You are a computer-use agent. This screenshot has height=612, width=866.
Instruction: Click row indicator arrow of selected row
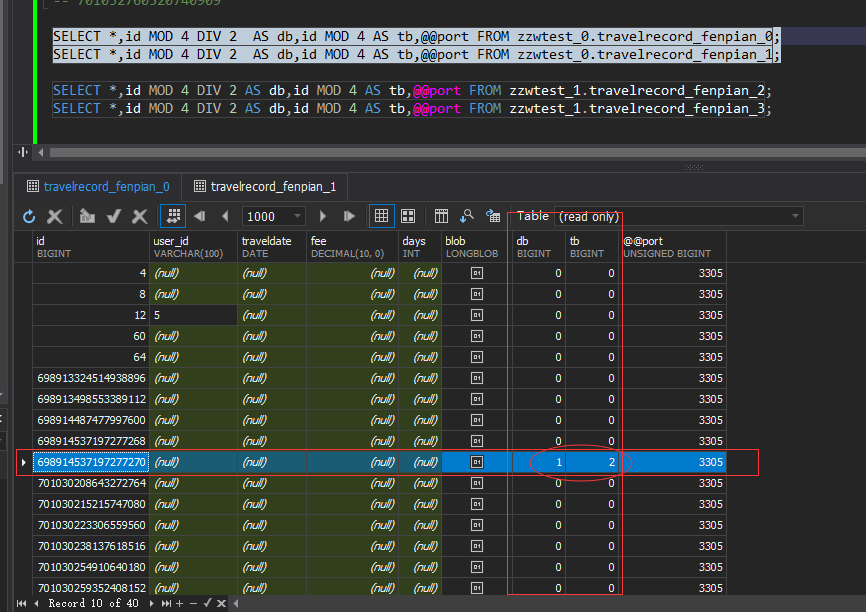24,462
